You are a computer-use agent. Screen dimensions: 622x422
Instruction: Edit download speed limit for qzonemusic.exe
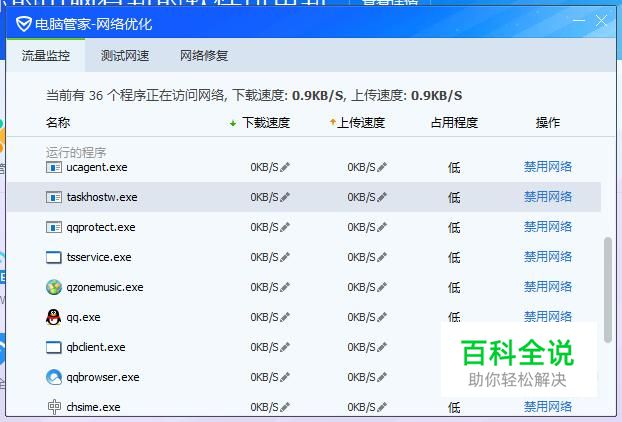coord(285,287)
